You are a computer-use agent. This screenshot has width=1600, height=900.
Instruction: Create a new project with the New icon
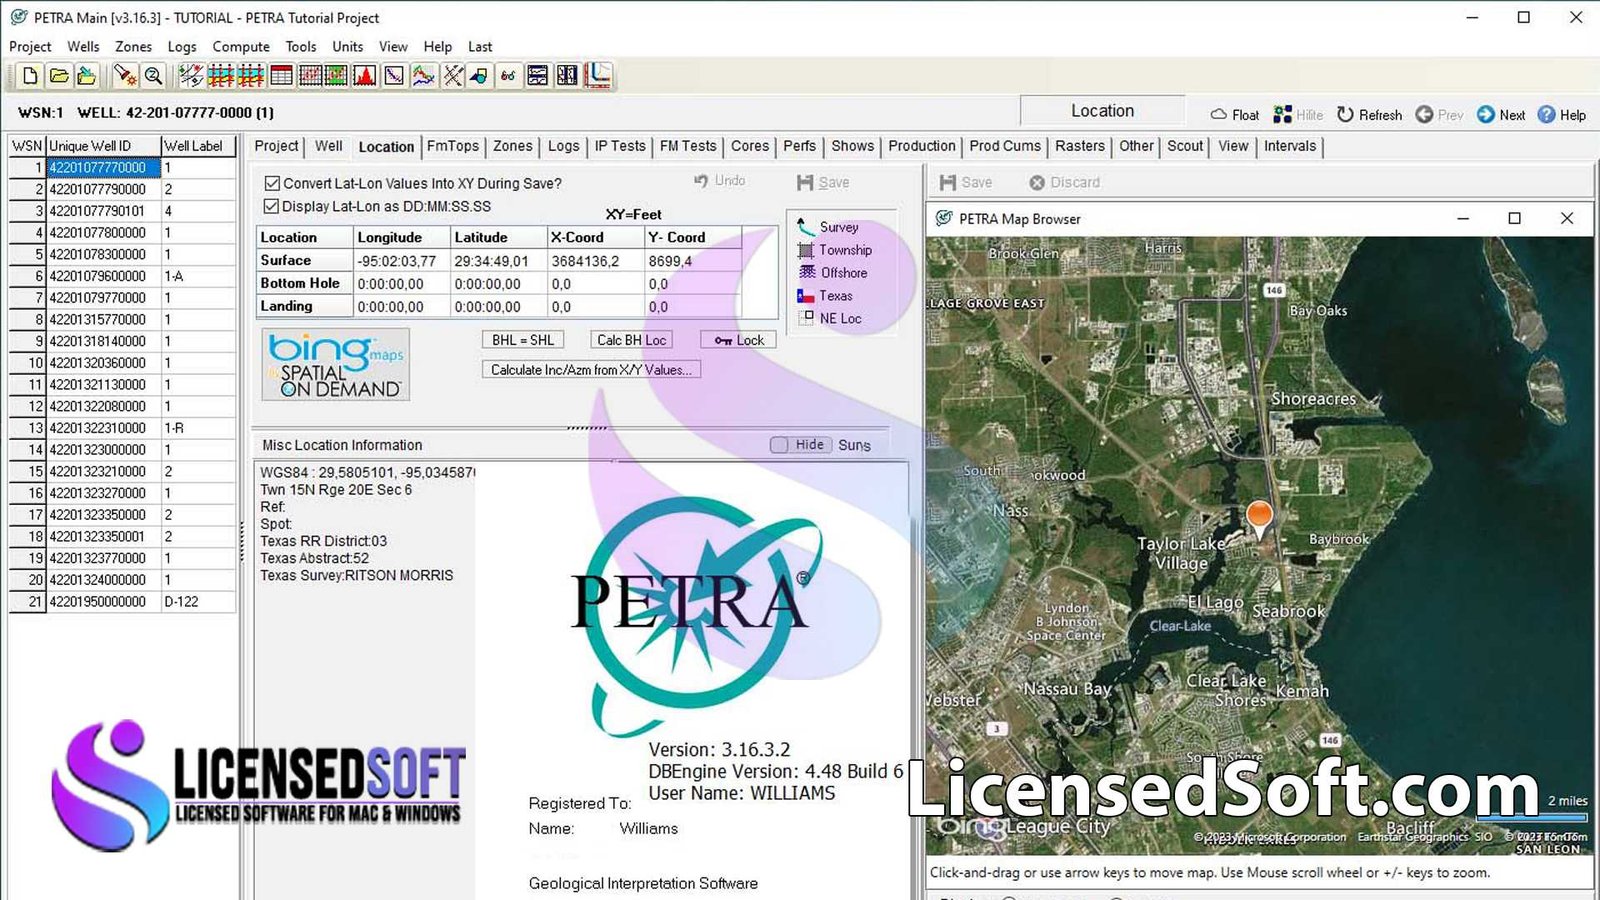31,75
